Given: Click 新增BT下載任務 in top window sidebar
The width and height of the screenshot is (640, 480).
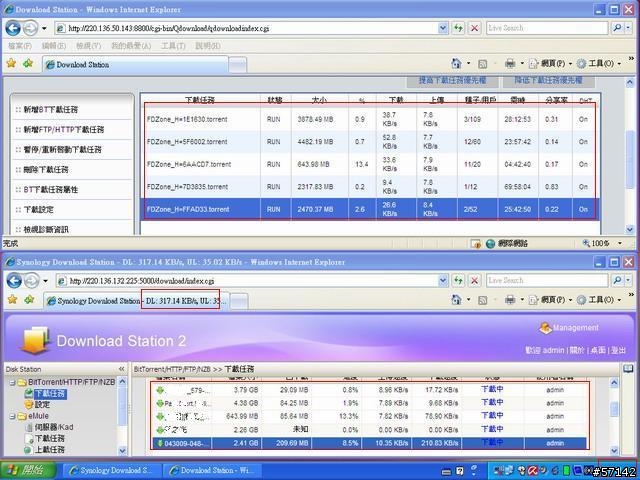Looking at the screenshot, I should click(x=51, y=109).
